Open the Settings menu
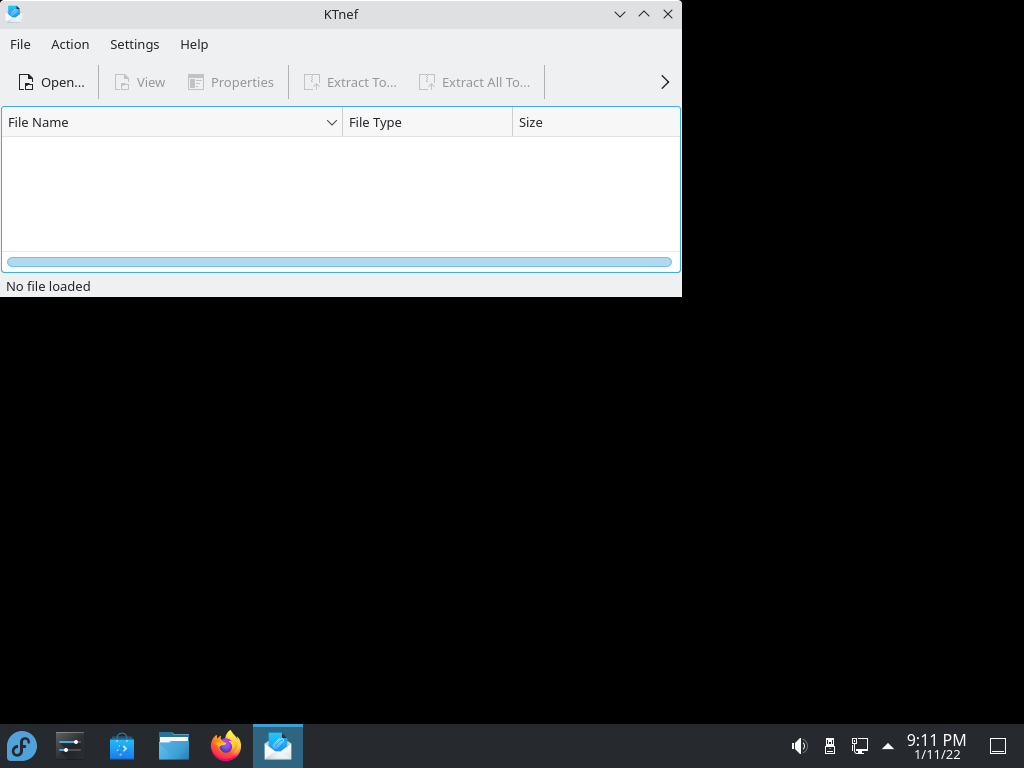1024x768 pixels. pyautogui.click(x=135, y=44)
